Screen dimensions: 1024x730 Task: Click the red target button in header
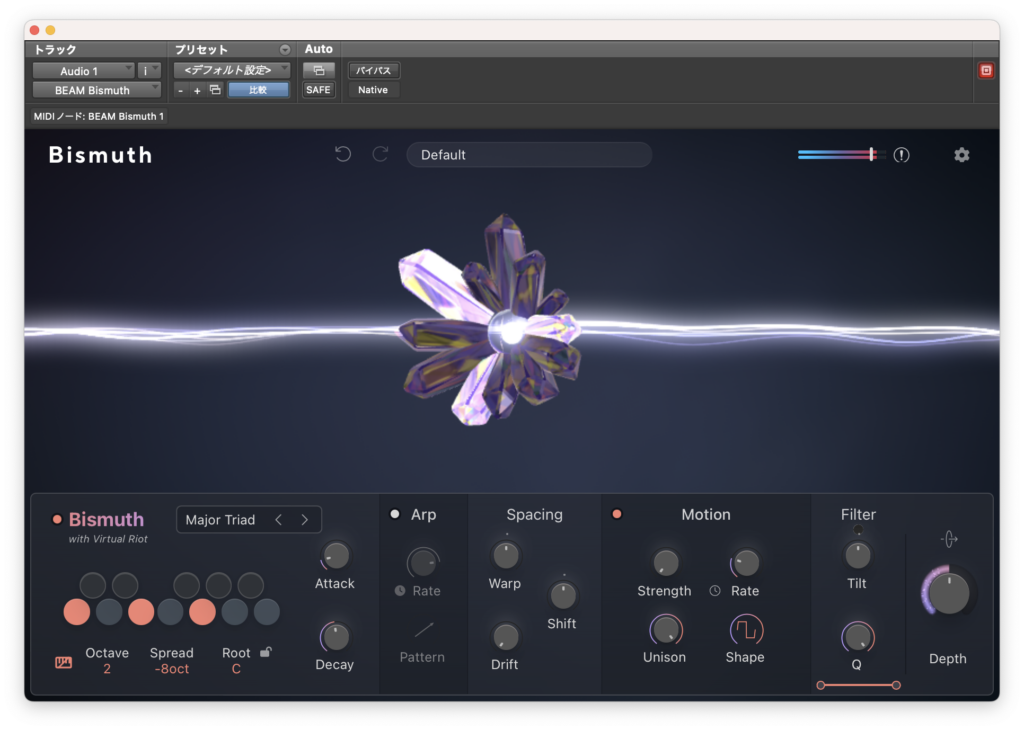pos(986,71)
